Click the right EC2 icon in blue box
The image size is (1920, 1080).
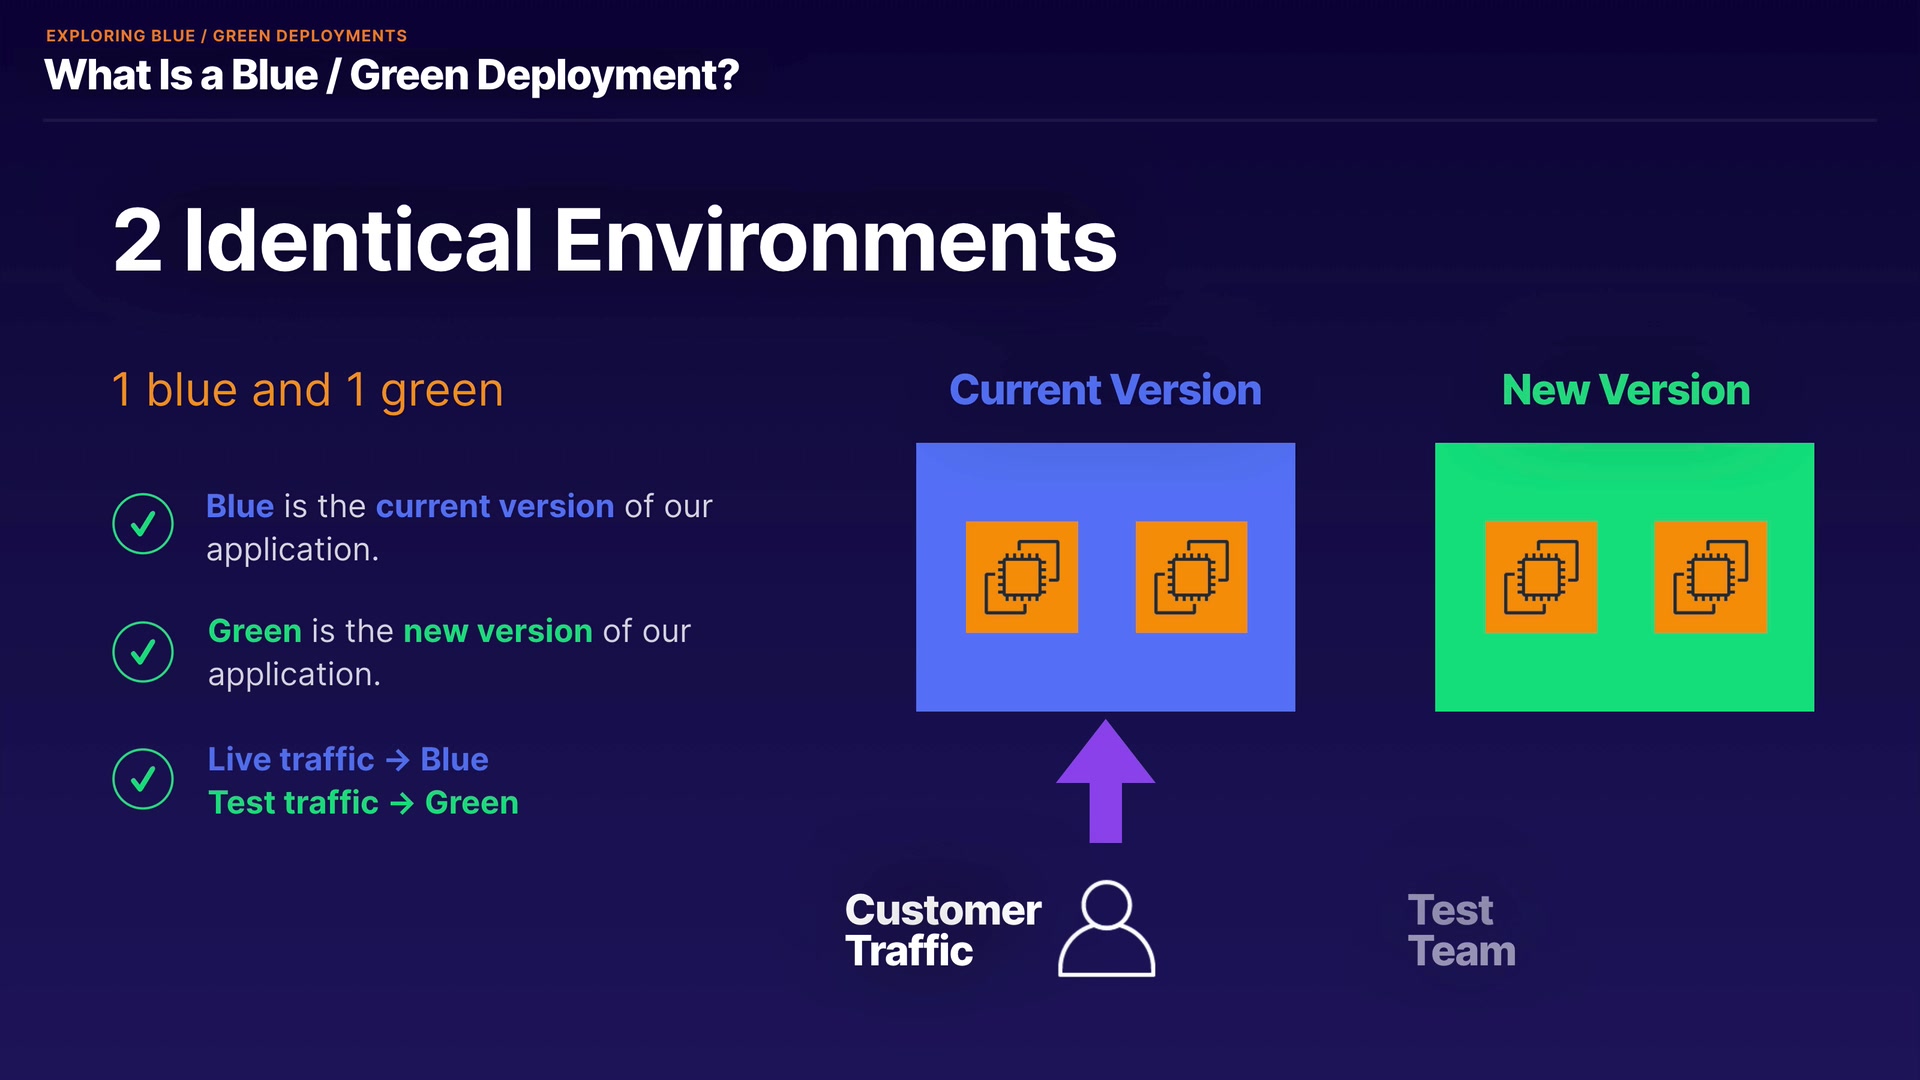[1191, 577]
